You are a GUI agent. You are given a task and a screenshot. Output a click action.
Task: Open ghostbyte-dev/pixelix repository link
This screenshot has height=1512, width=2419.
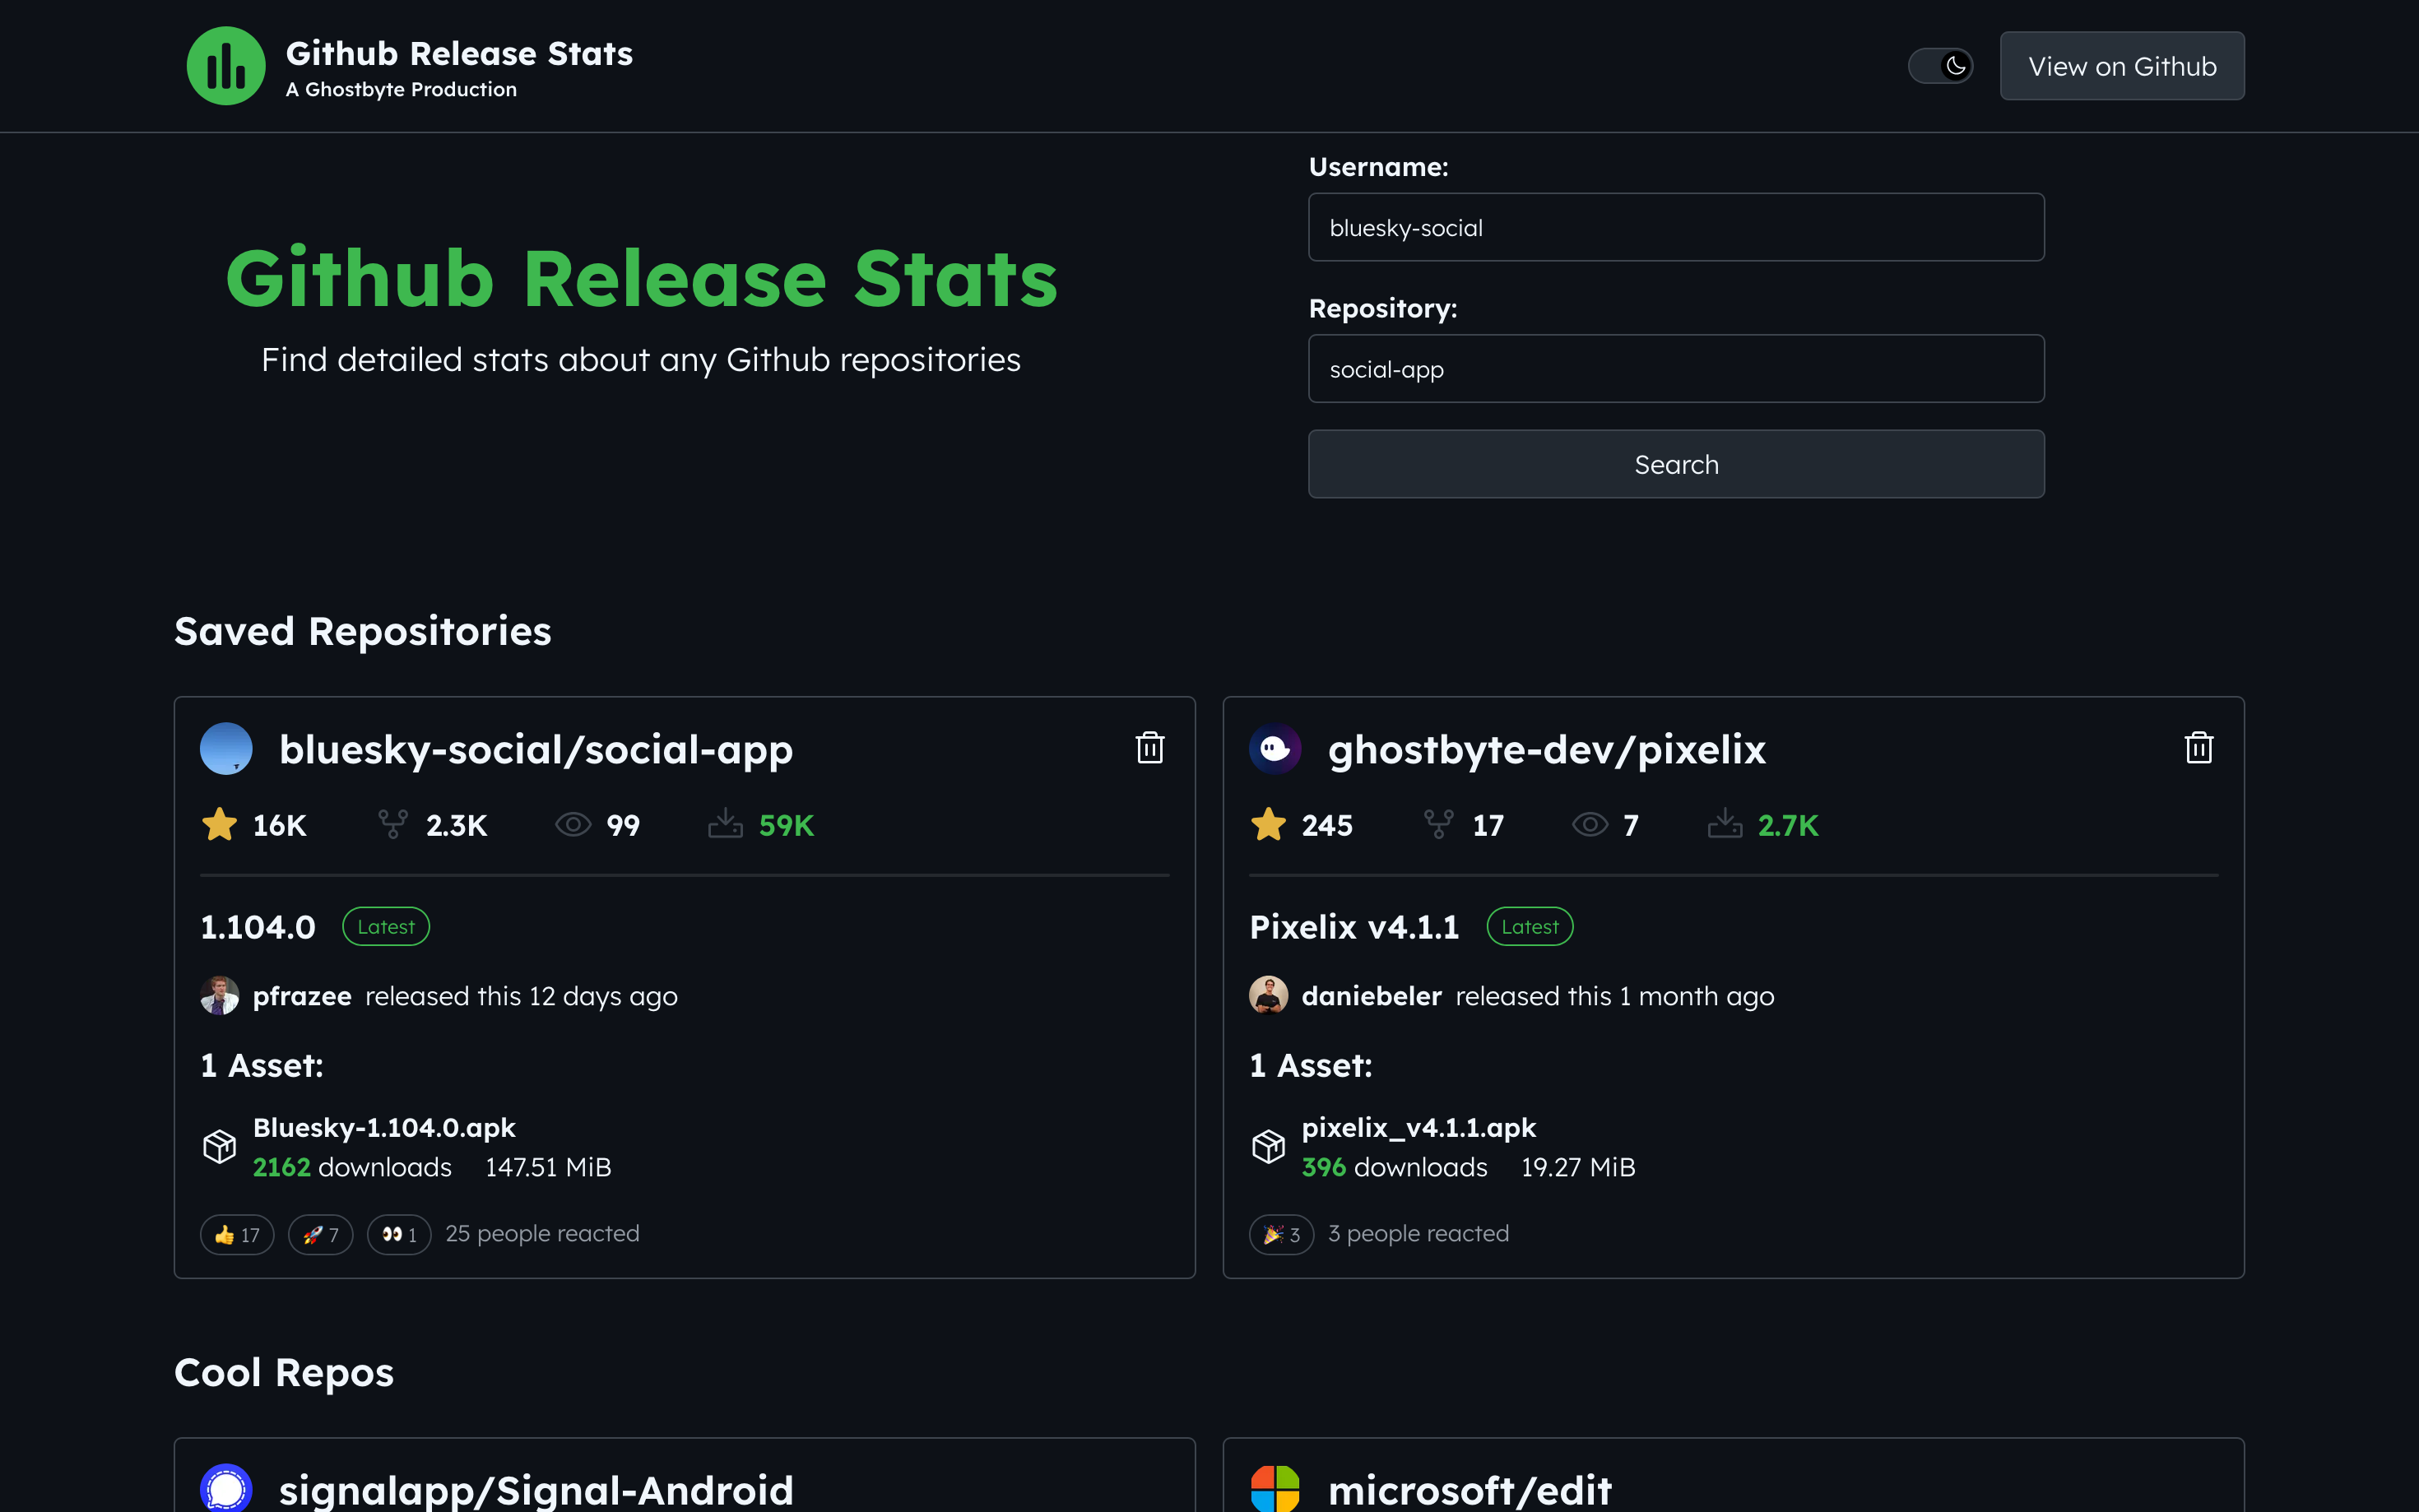[1546, 750]
